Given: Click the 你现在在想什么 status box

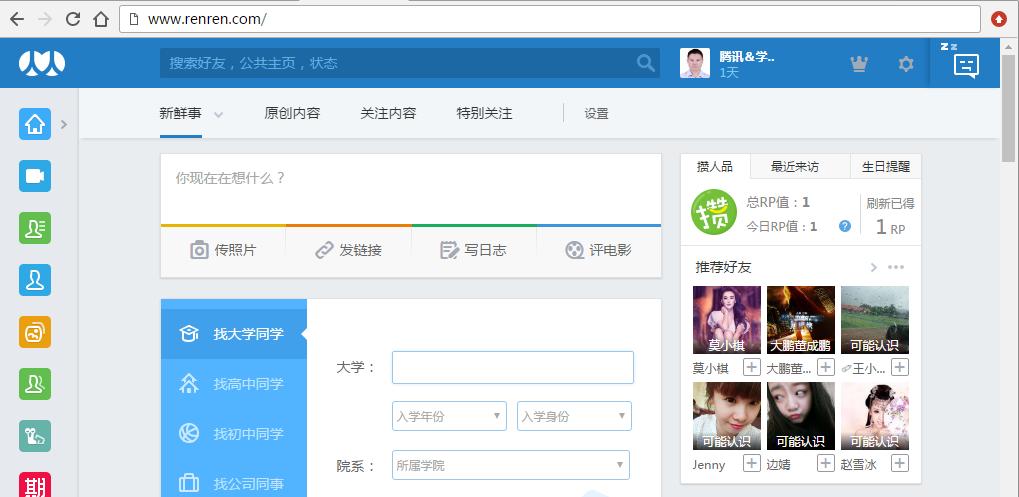Looking at the screenshot, I should (411, 189).
